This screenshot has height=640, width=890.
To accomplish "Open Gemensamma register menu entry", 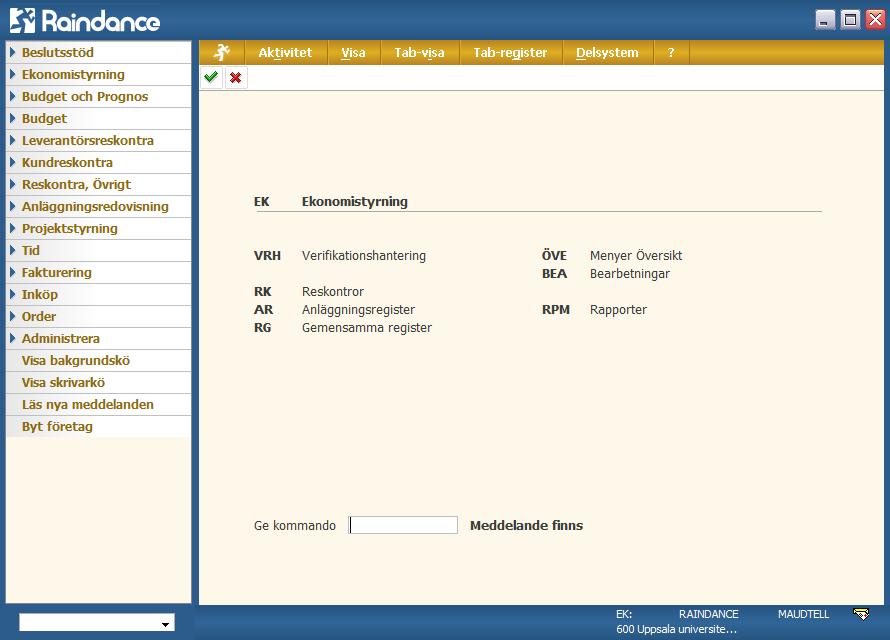I will coord(367,328).
